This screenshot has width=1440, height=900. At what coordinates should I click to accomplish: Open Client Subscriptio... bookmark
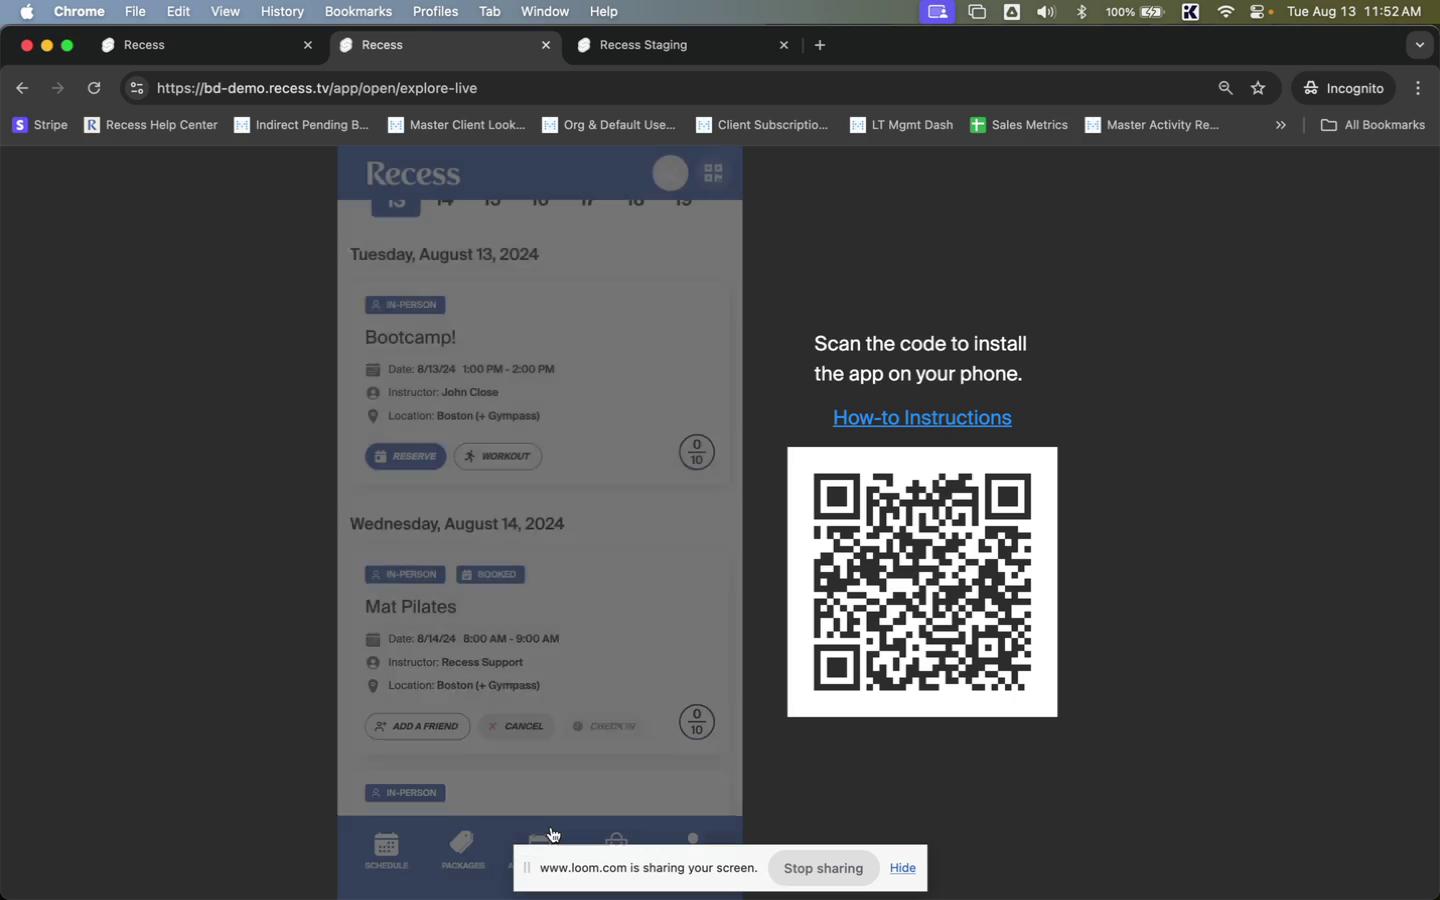763,125
